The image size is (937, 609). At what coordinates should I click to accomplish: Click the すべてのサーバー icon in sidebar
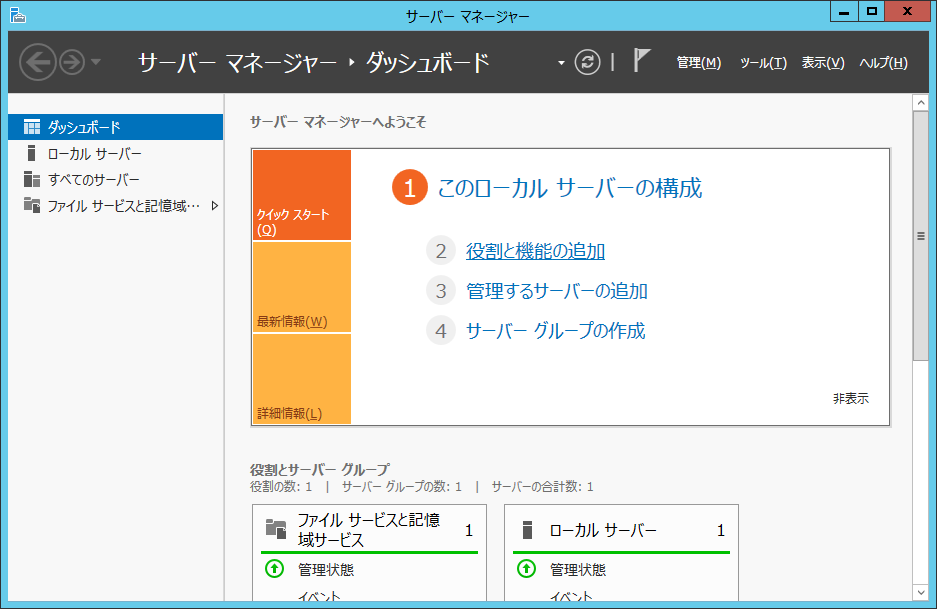32,179
